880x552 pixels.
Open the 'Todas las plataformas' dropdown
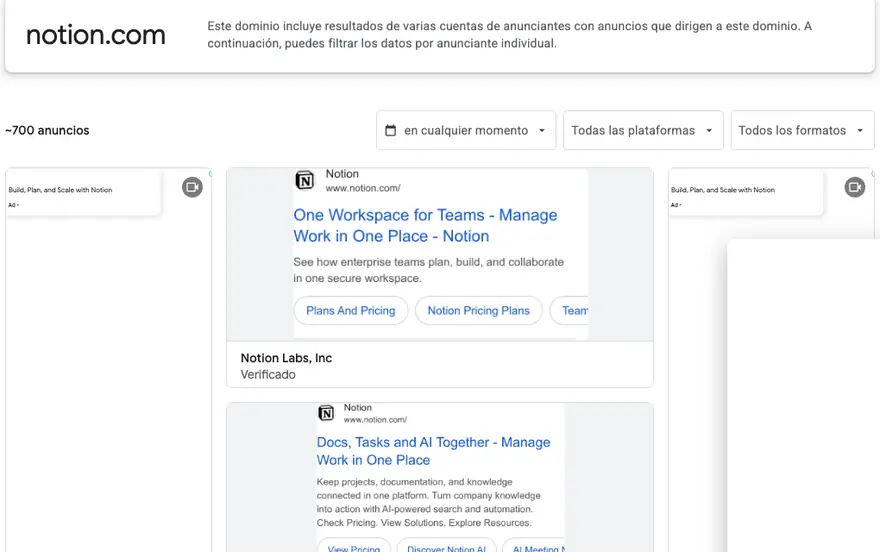pyautogui.click(x=643, y=130)
